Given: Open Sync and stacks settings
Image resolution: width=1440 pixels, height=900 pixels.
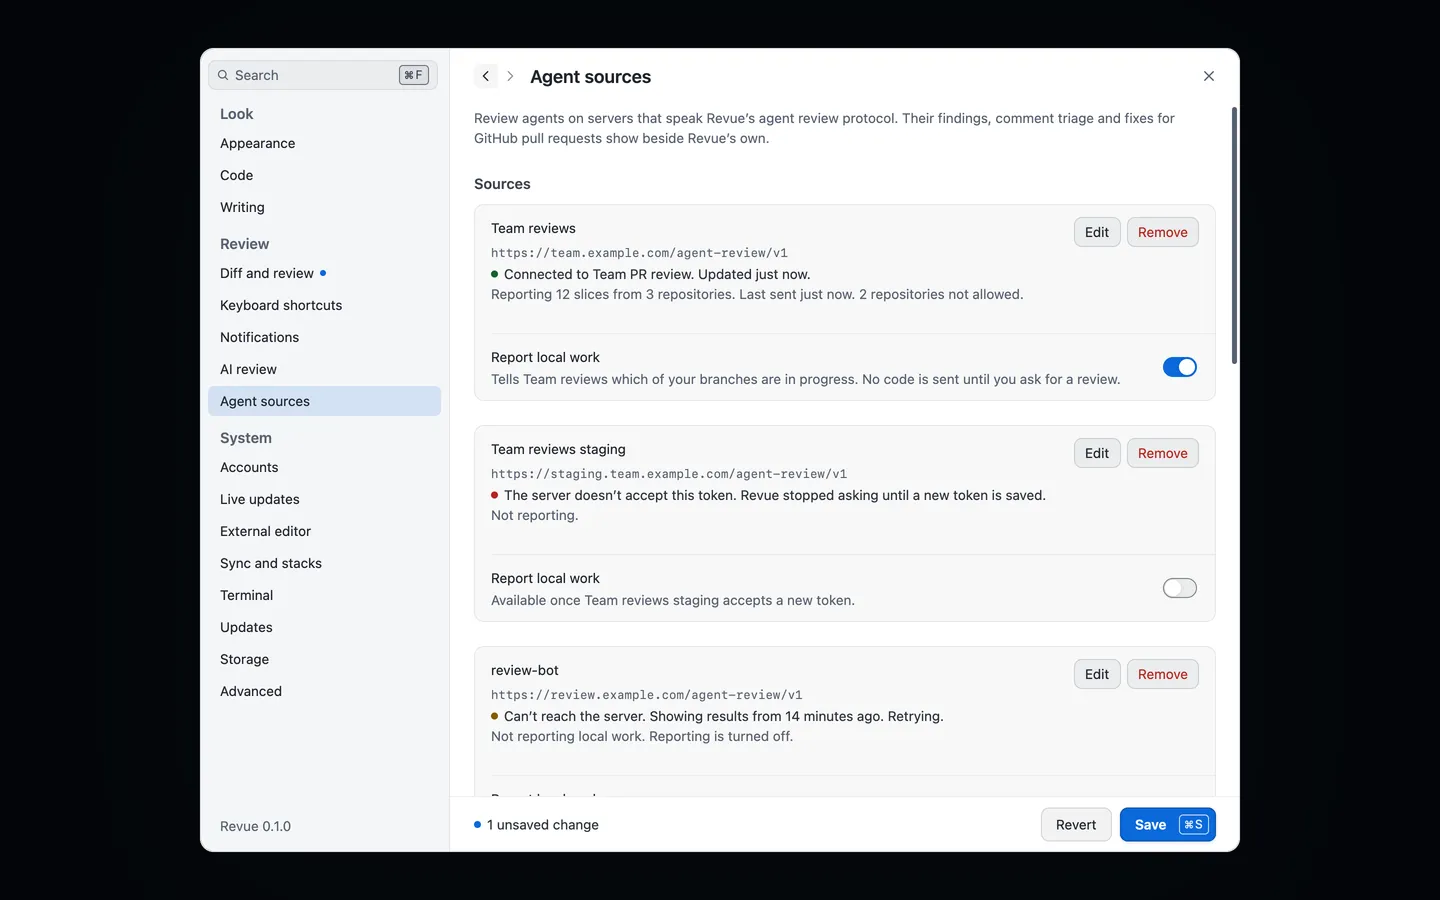Looking at the screenshot, I should point(324,563).
